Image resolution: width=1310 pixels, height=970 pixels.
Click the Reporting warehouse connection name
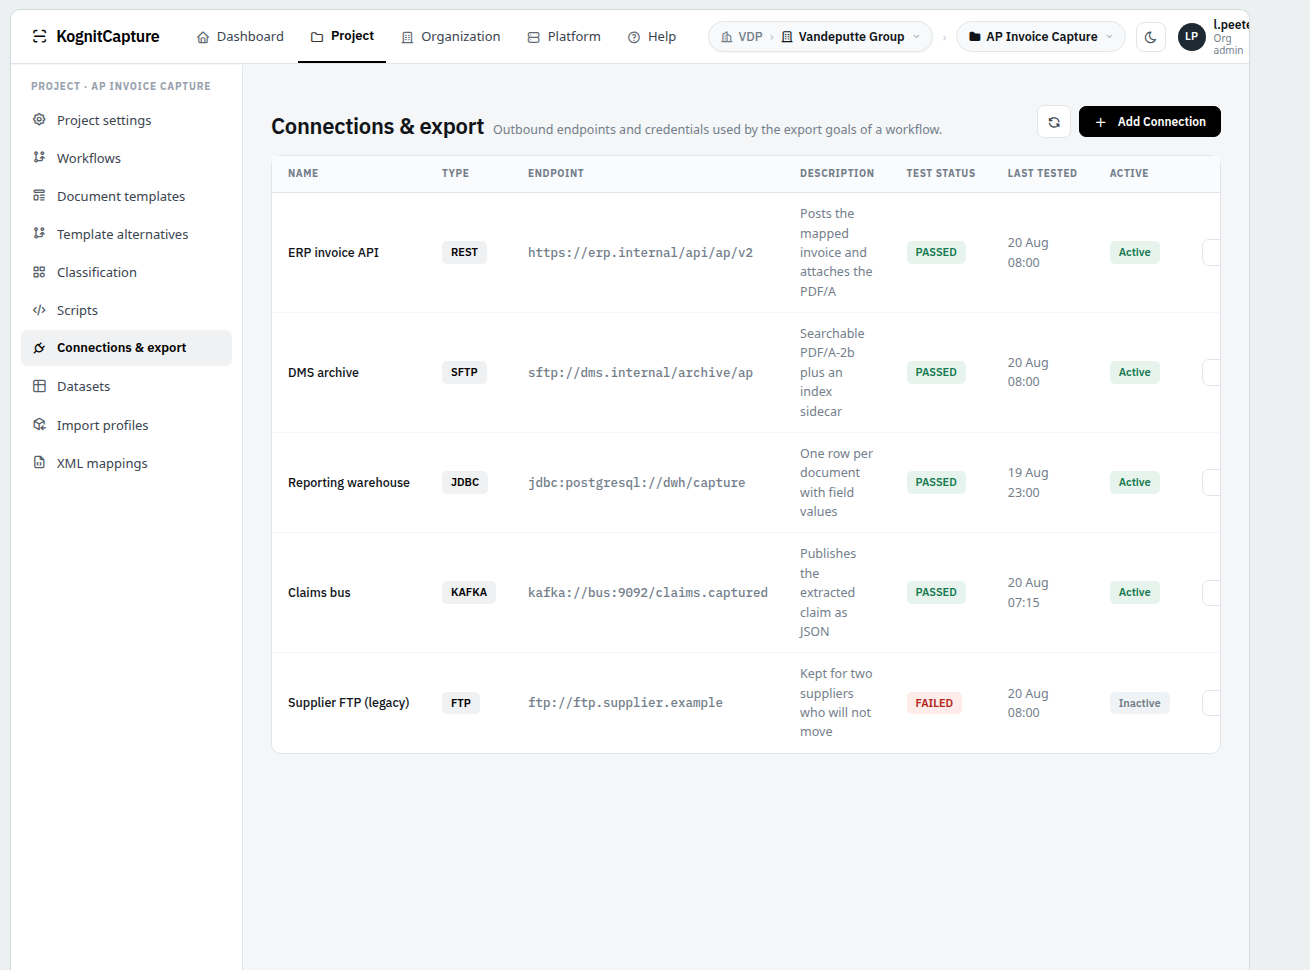pyautogui.click(x=349, y=483)
